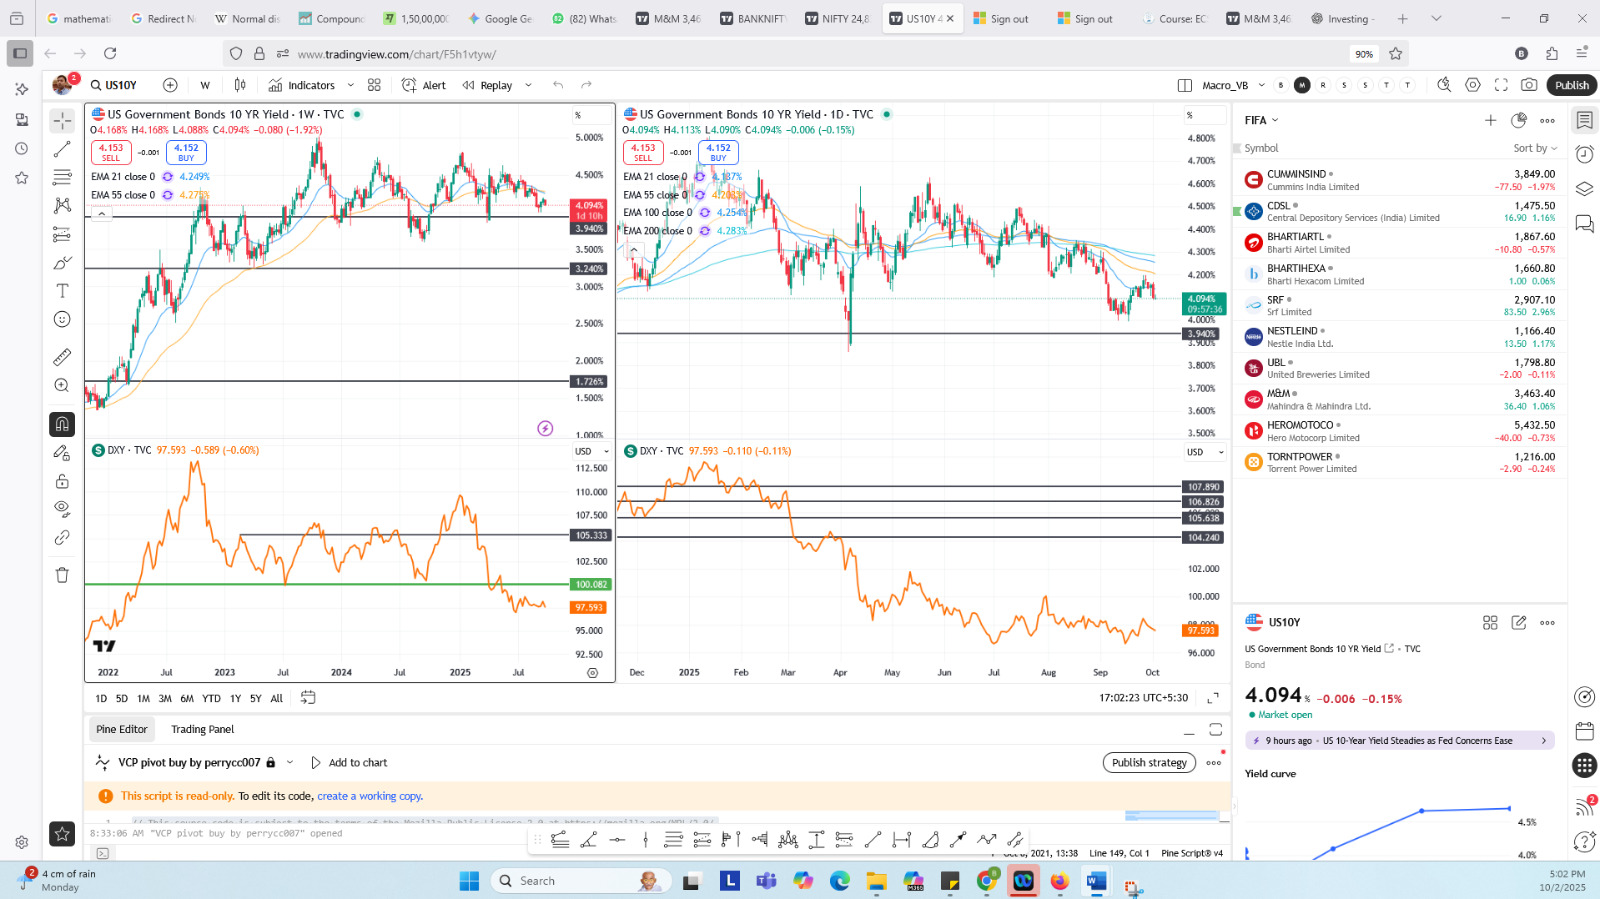Screen dimensions: 1600x899
Task: Open the Sort by dropdown
Action: click(1535, 148)
